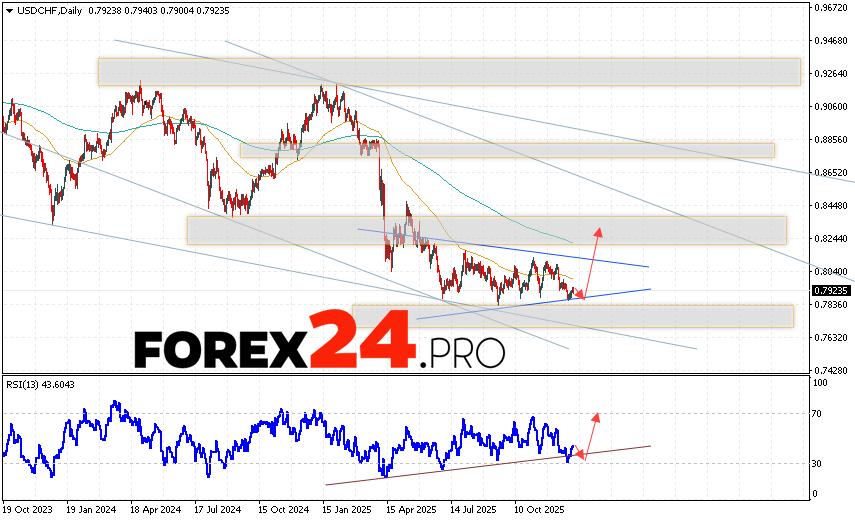Click the 10 Oct 2025 date label
This screenshot has width=855, height=521.
(x=539, y=507)
